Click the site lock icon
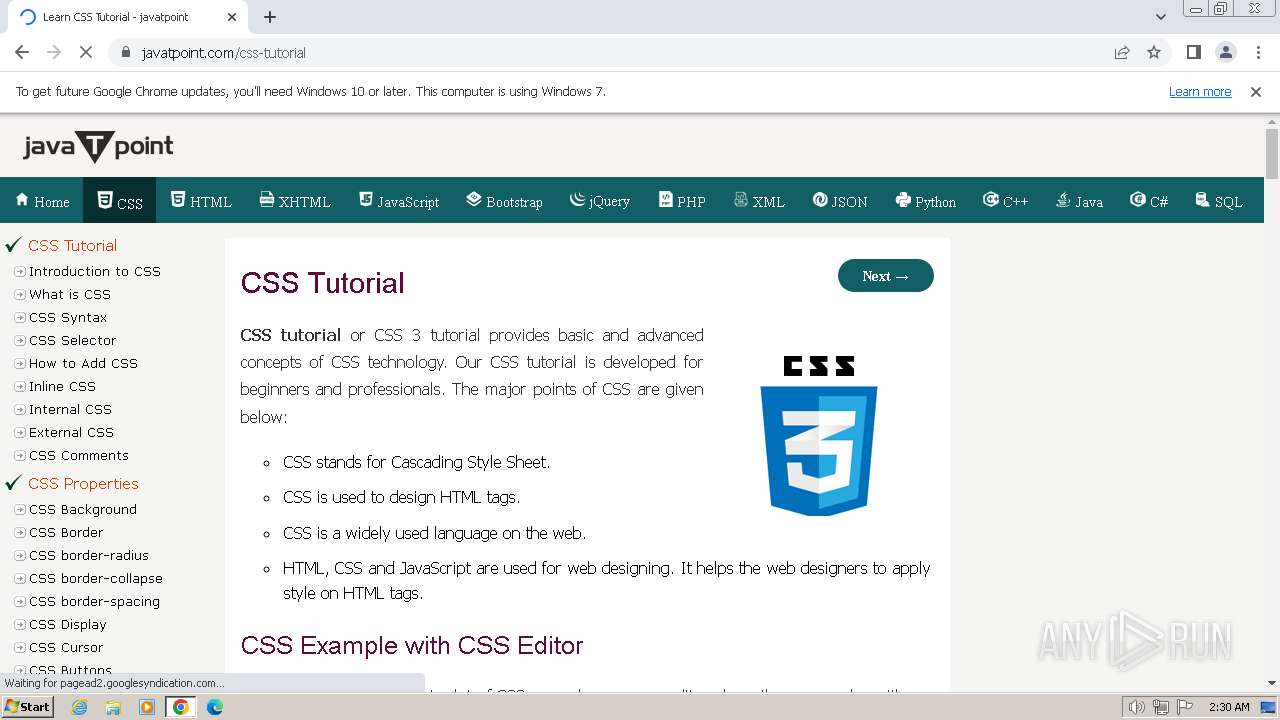 (126, 53)
